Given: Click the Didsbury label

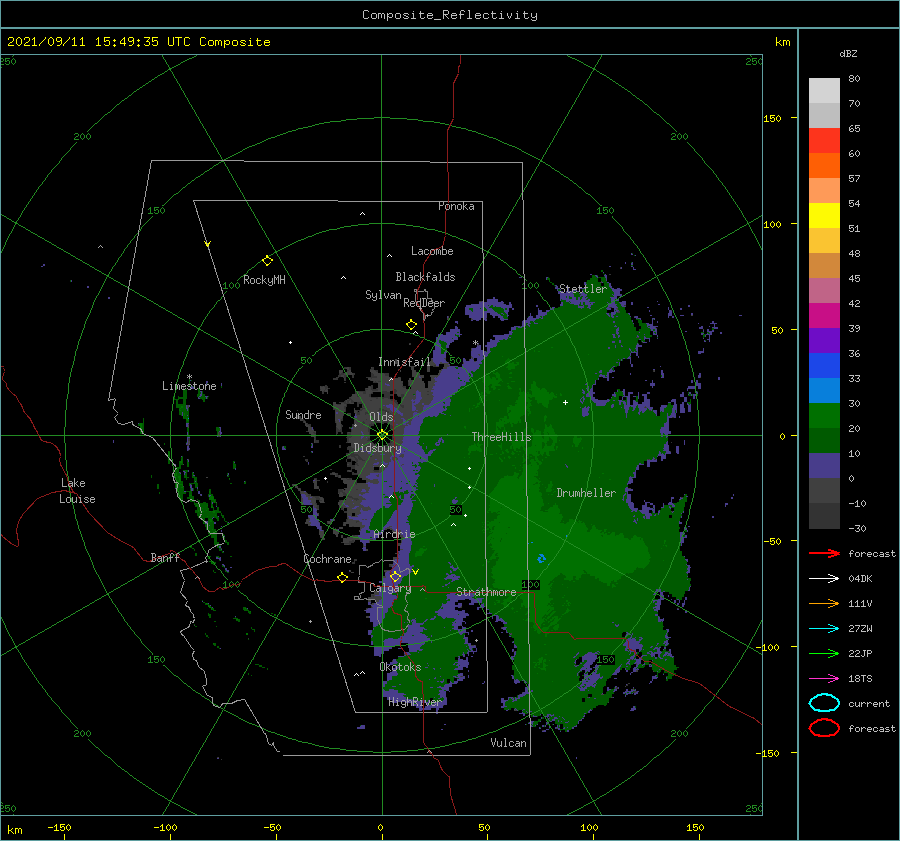Looking at the screenshot, I should pyautogui.click(x=378, y=448).
